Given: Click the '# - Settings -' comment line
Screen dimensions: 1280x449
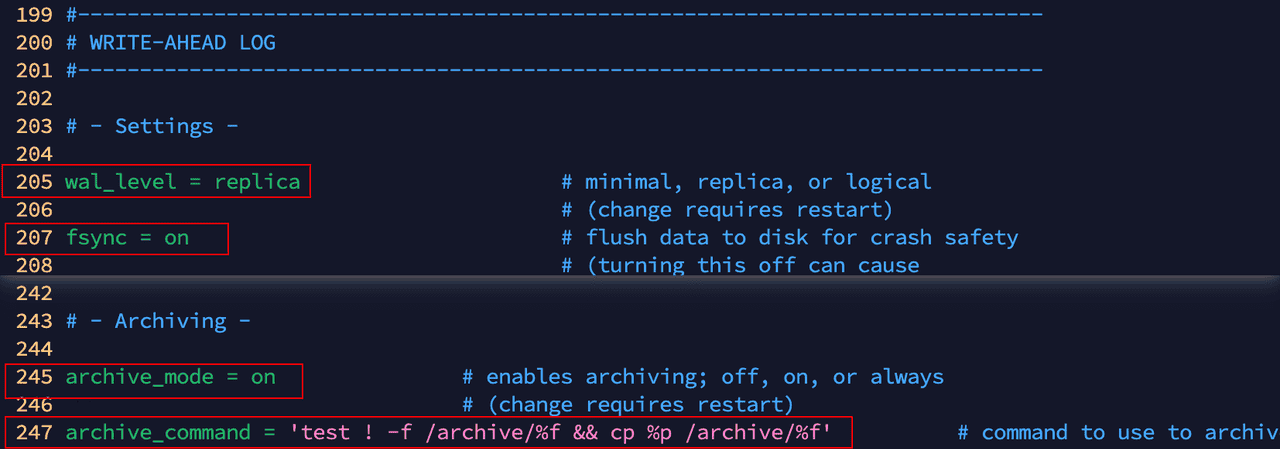Looking at the screenshot, I should coord(152,126).
